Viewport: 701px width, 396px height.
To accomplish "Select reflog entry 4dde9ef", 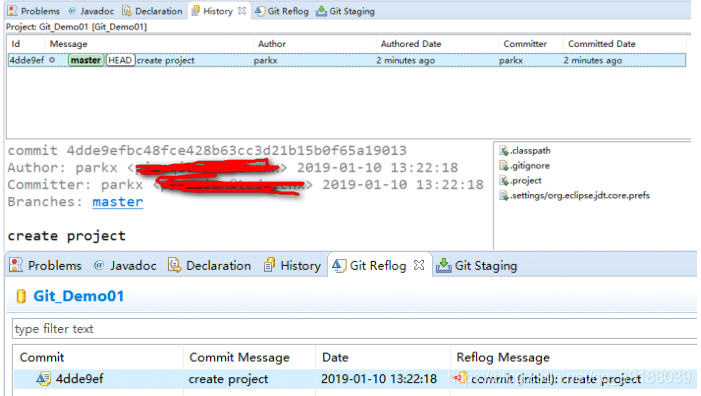I will [x=79, y=379].
